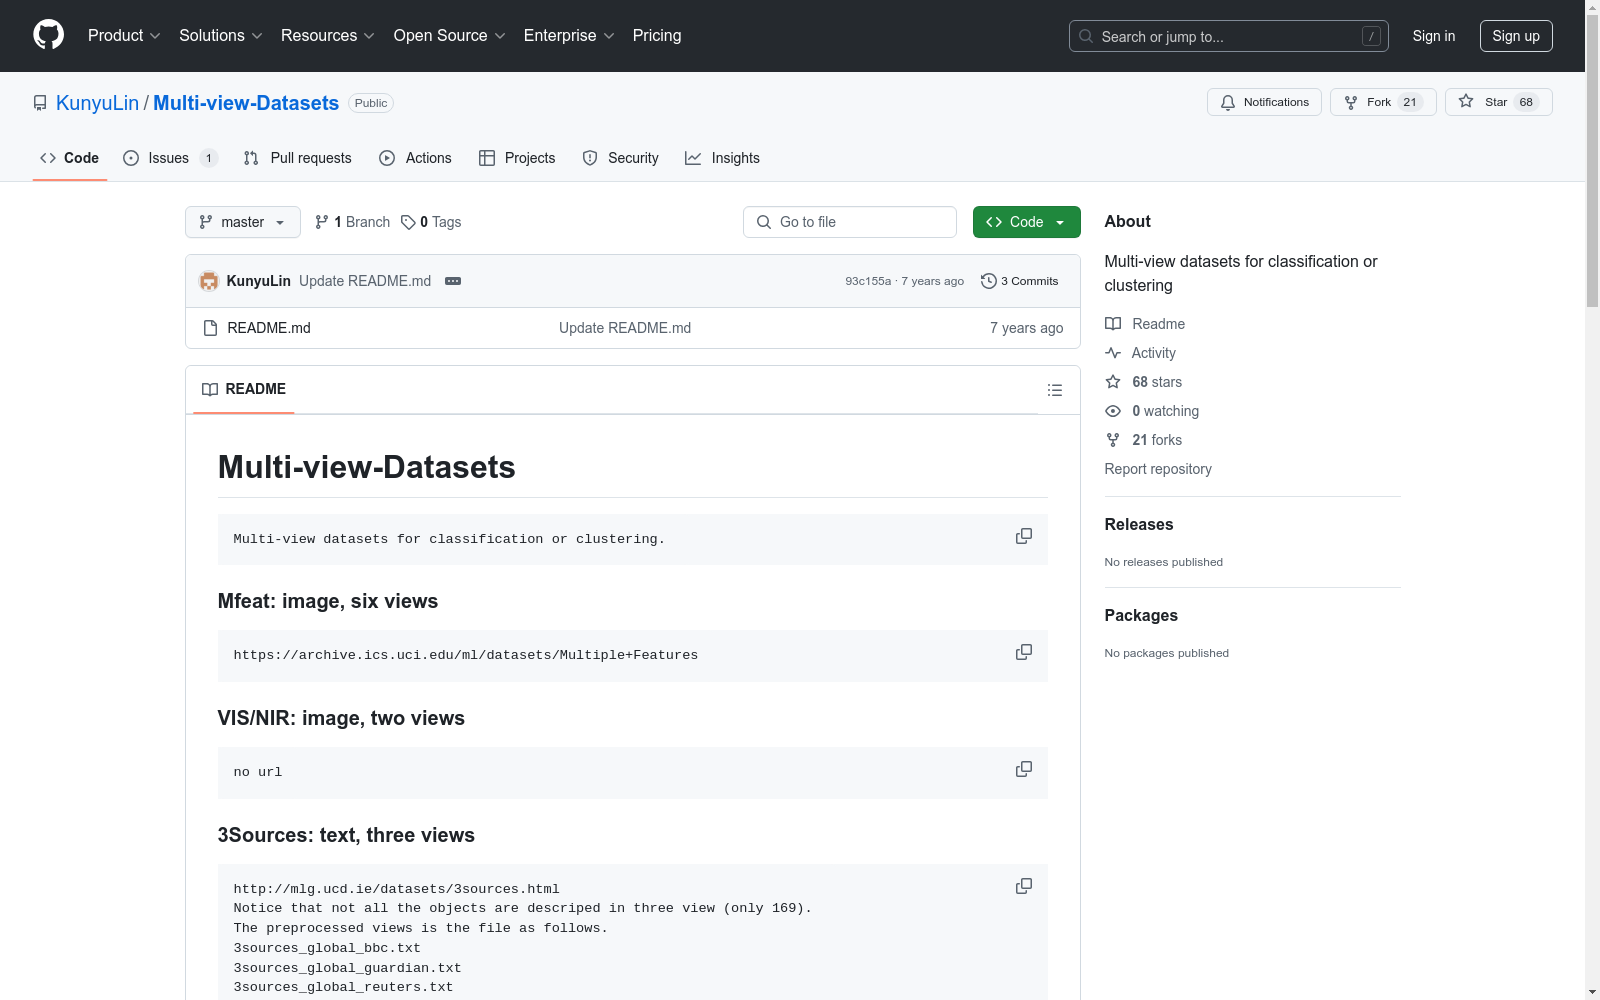The height and width of the screenshot is (1000, 1600).
Task: Switch to the Code tab
Action: coord(70,158)
